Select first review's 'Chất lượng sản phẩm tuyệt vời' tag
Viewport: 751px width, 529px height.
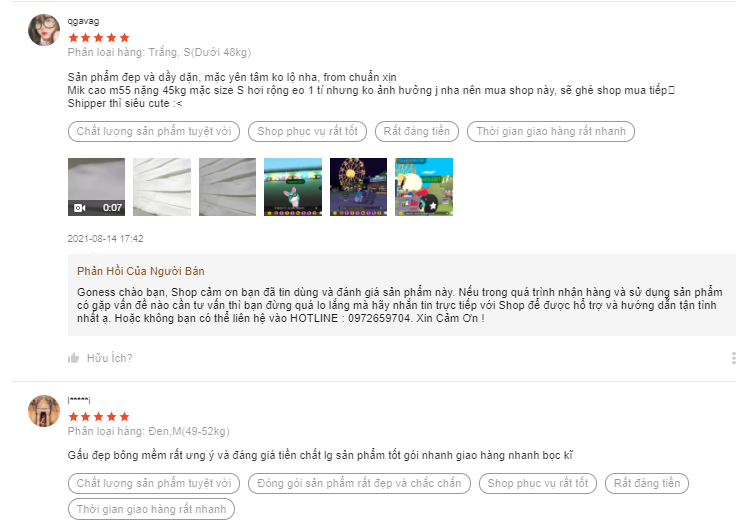(x=154, y=131)
